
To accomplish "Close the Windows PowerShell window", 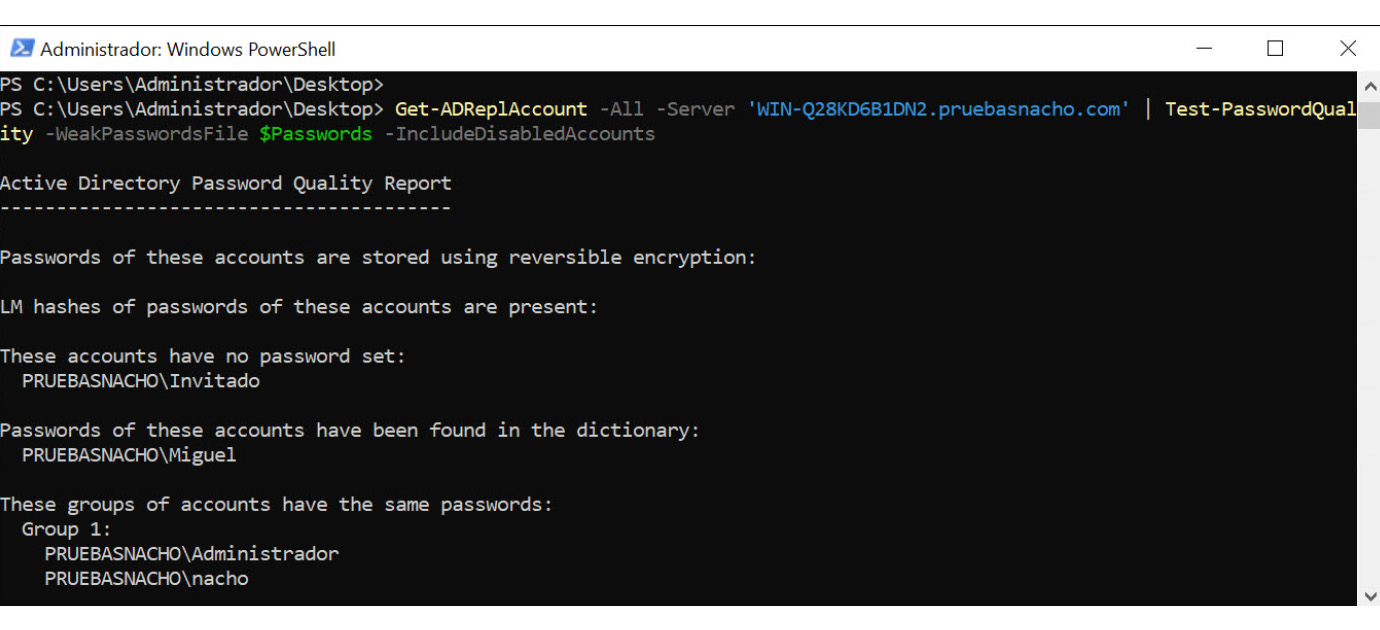I will point(1347,48).
